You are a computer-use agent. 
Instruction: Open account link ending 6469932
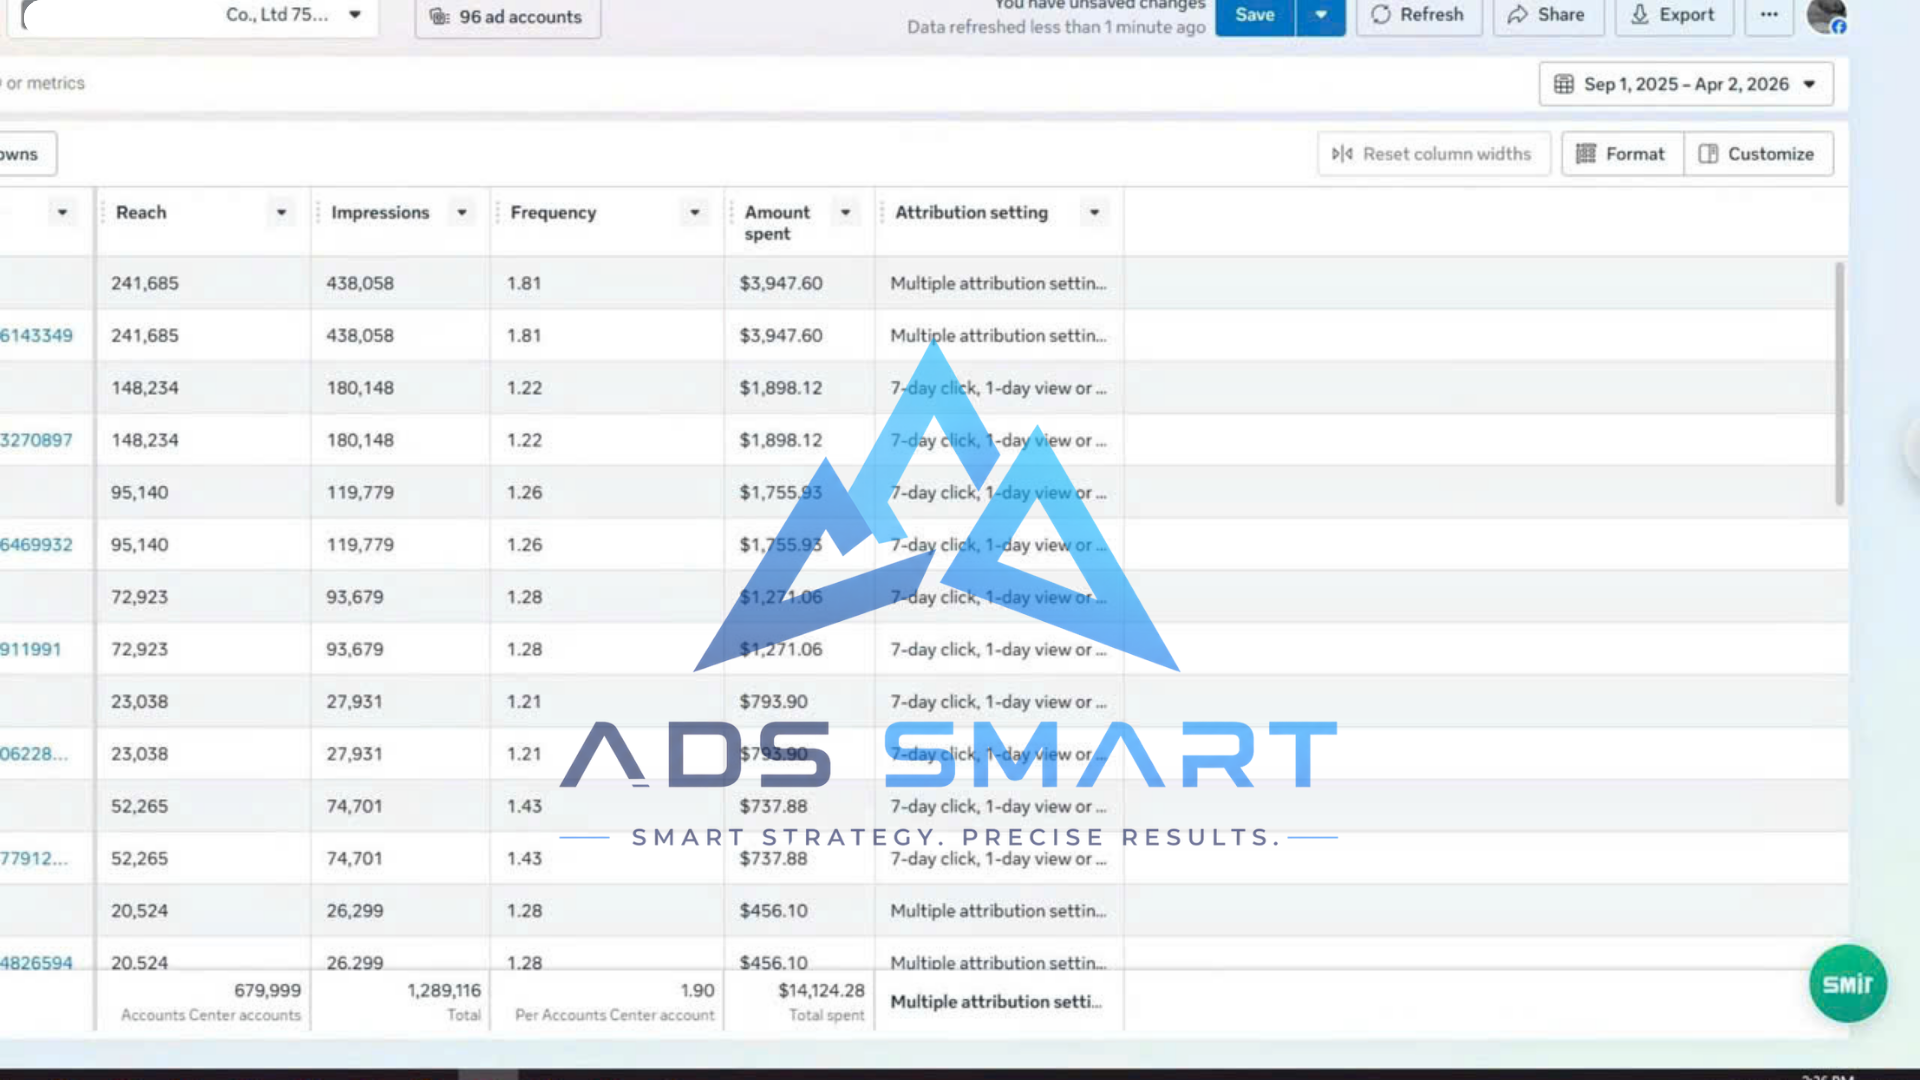click(x=36, y=544)
